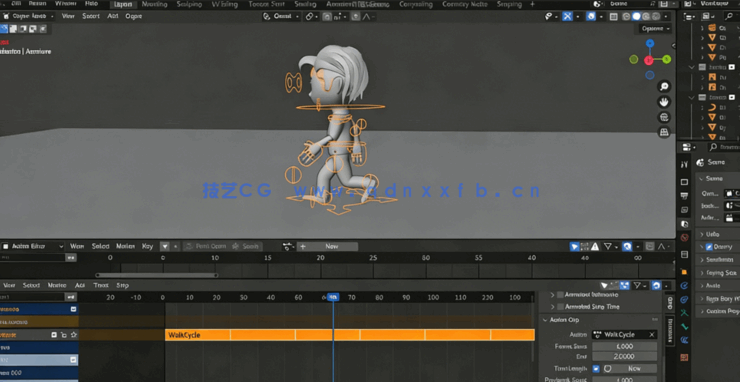This screenshot has width=740, height=382.
Task: Open the NLA editor filter funnel
Action: coord(638,286)
